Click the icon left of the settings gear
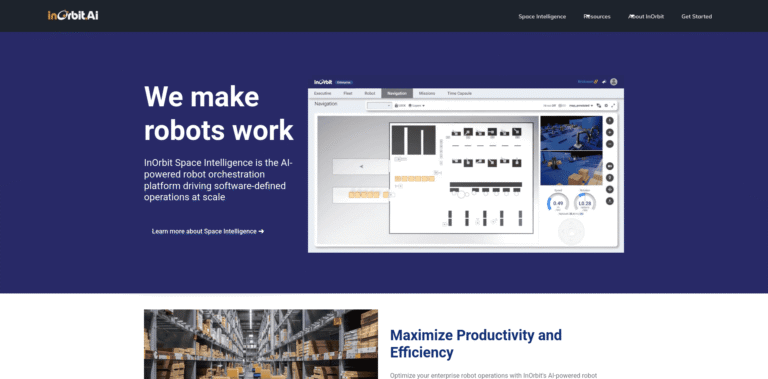768x379 pixels. (x=599, y=105)
